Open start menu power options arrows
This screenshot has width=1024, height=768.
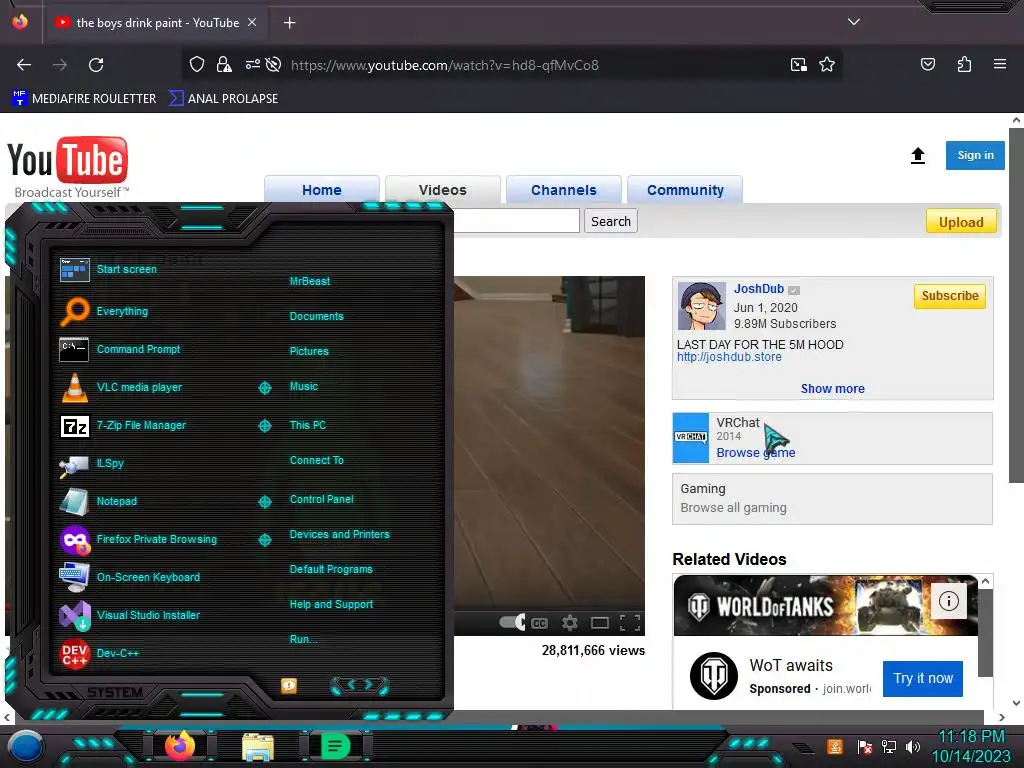coord(360,685)
